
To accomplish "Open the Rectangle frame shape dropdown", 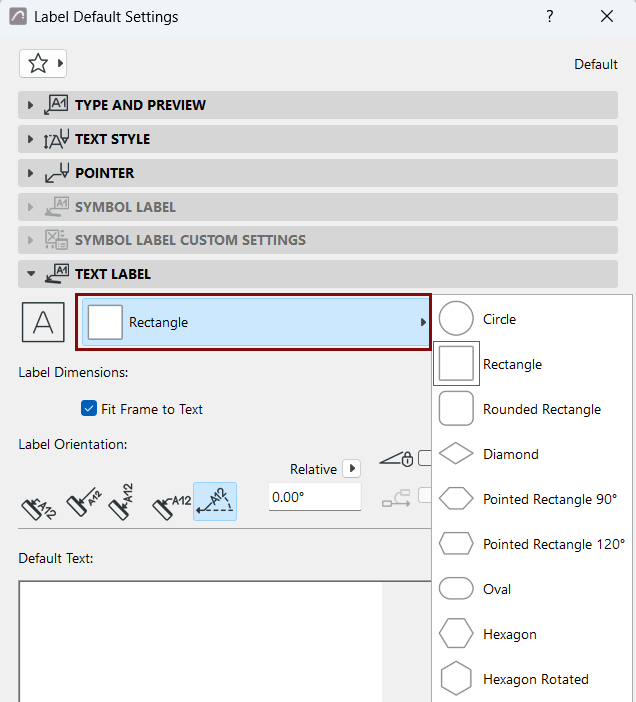I will [253, 322].
